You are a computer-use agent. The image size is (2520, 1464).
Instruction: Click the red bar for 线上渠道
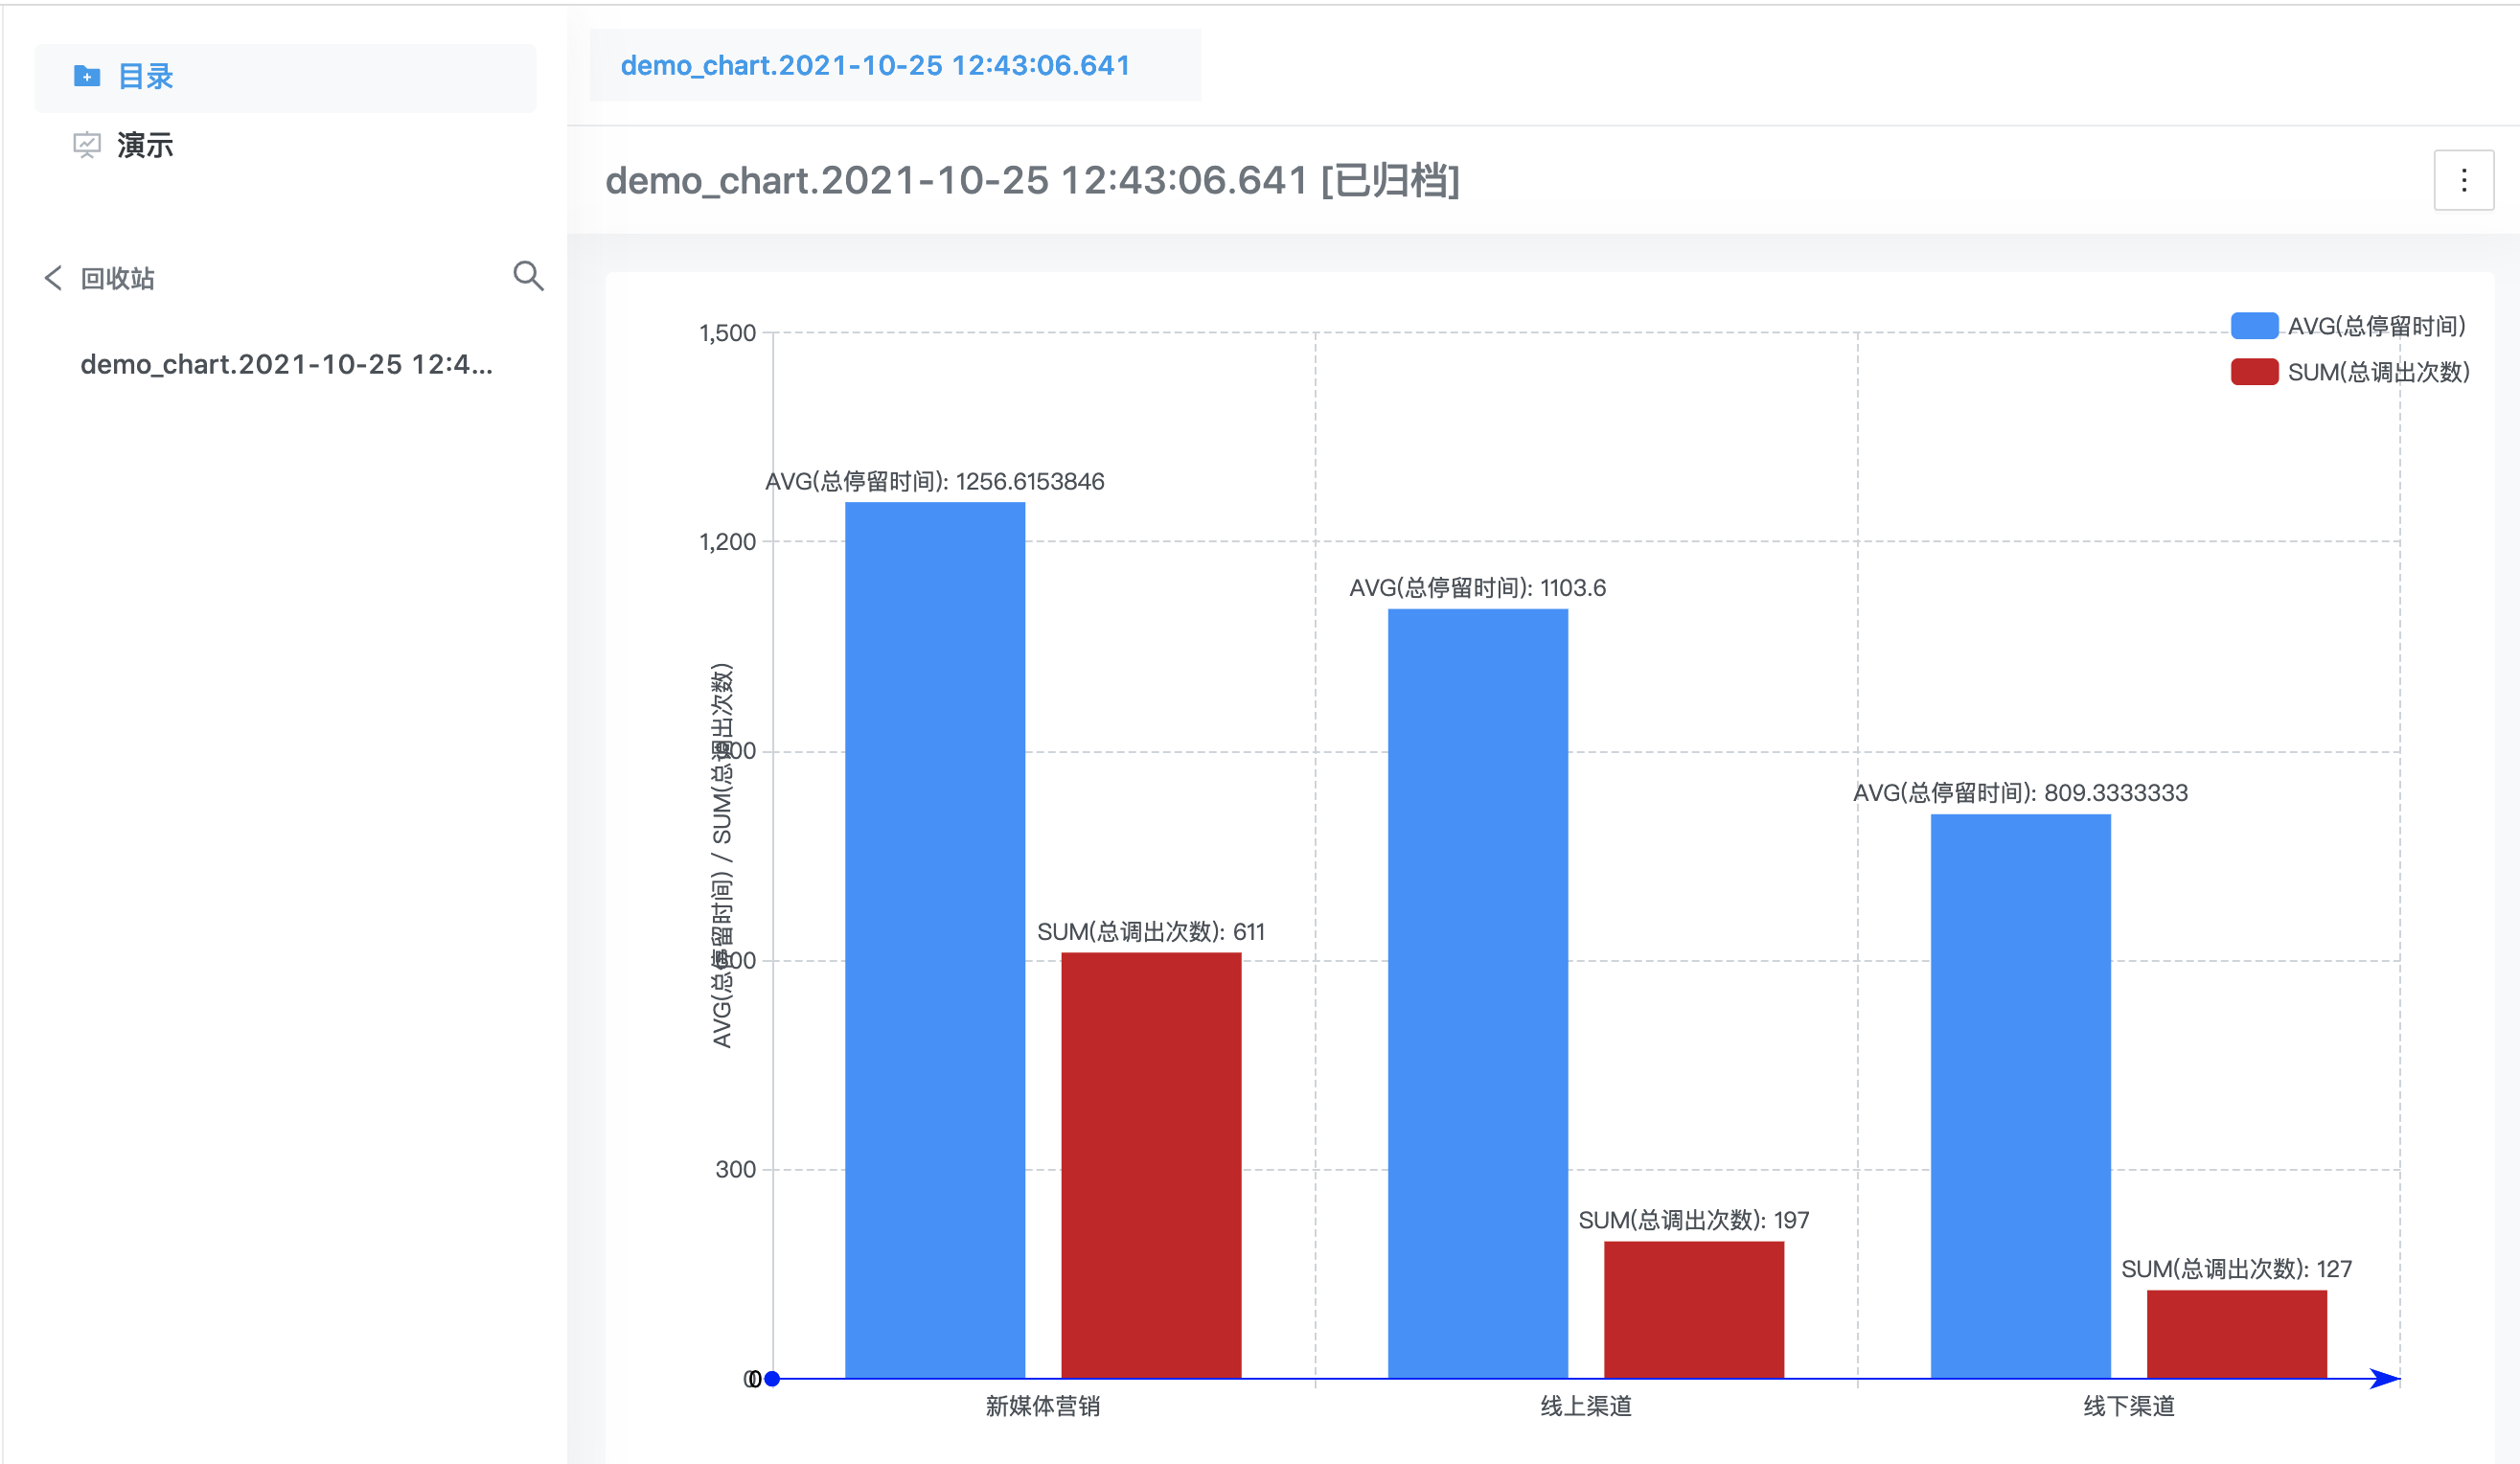[x=1693, y=1309]
